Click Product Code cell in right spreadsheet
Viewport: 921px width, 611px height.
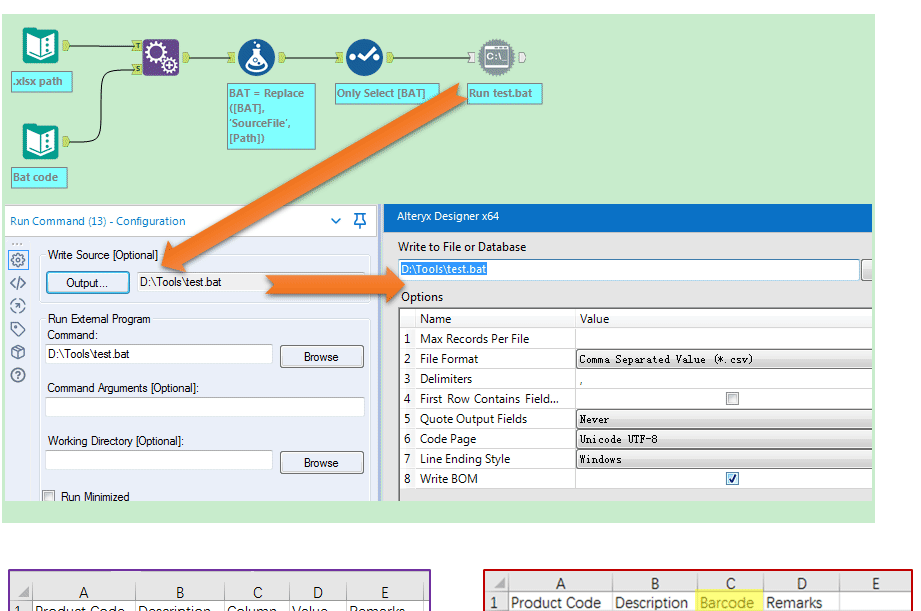[x=560, y=603]
